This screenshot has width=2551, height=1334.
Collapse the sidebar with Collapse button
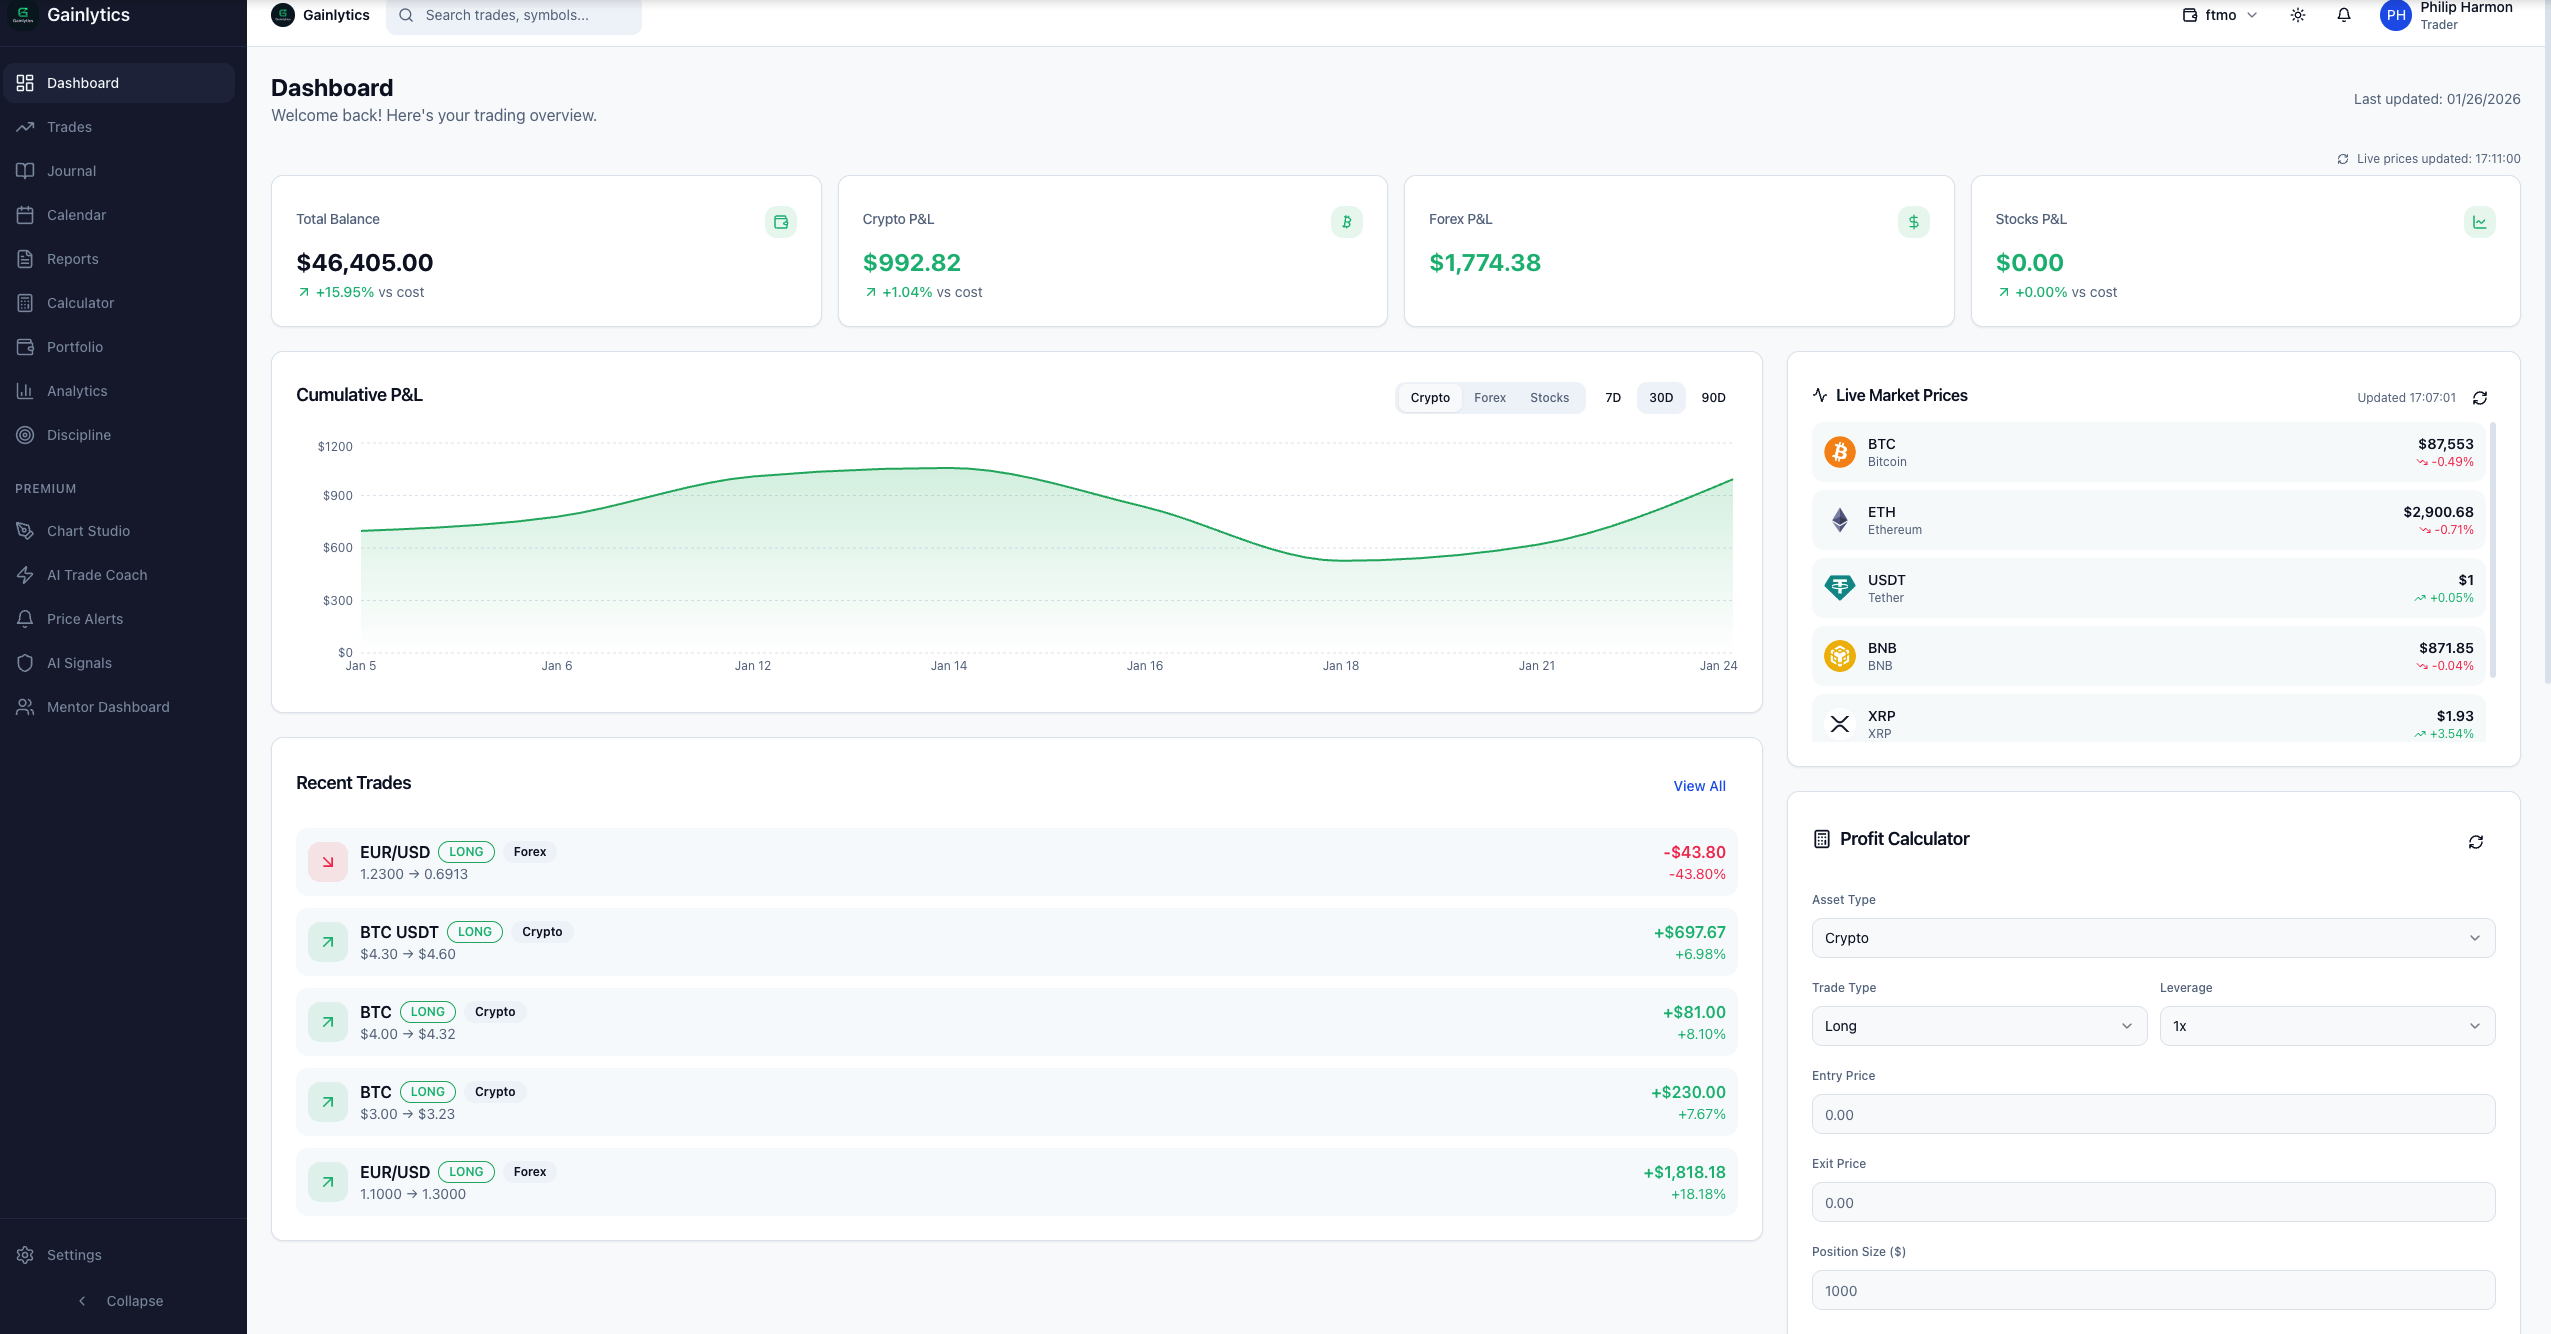121,1301
